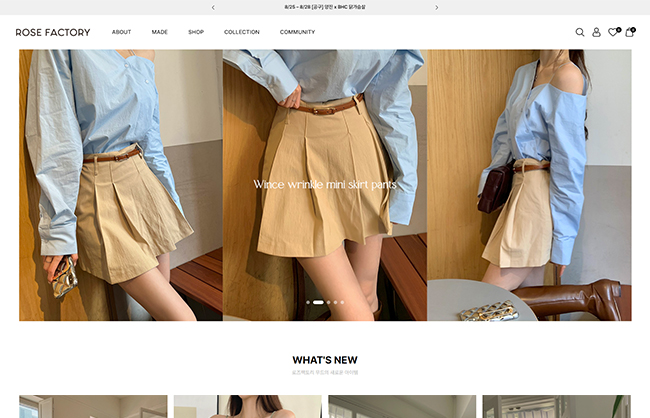The width and height of the screenshot is (650, 418).
Task: Jump to the fourth carousel slide dot
Action: pyautogui.click(x=335, y=302)
